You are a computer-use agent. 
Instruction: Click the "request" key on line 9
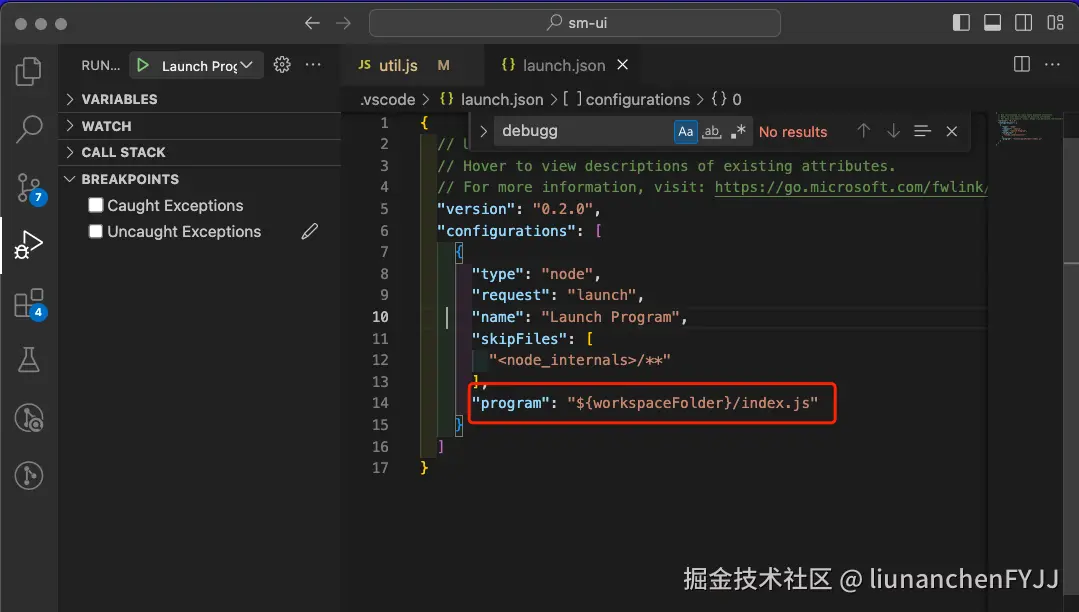(511, 295)
